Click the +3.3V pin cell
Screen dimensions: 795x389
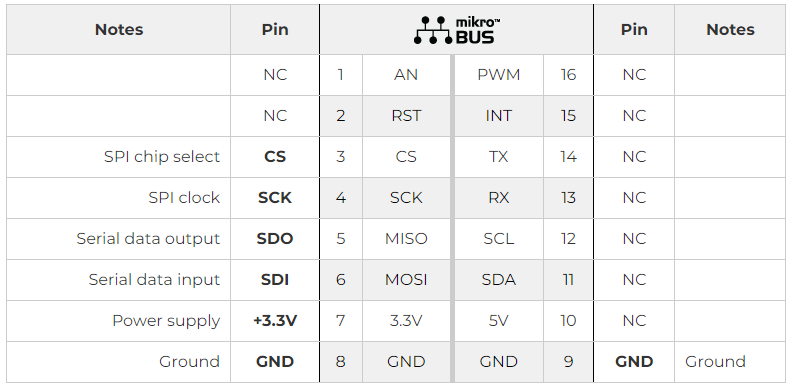[x=275, y=321]
